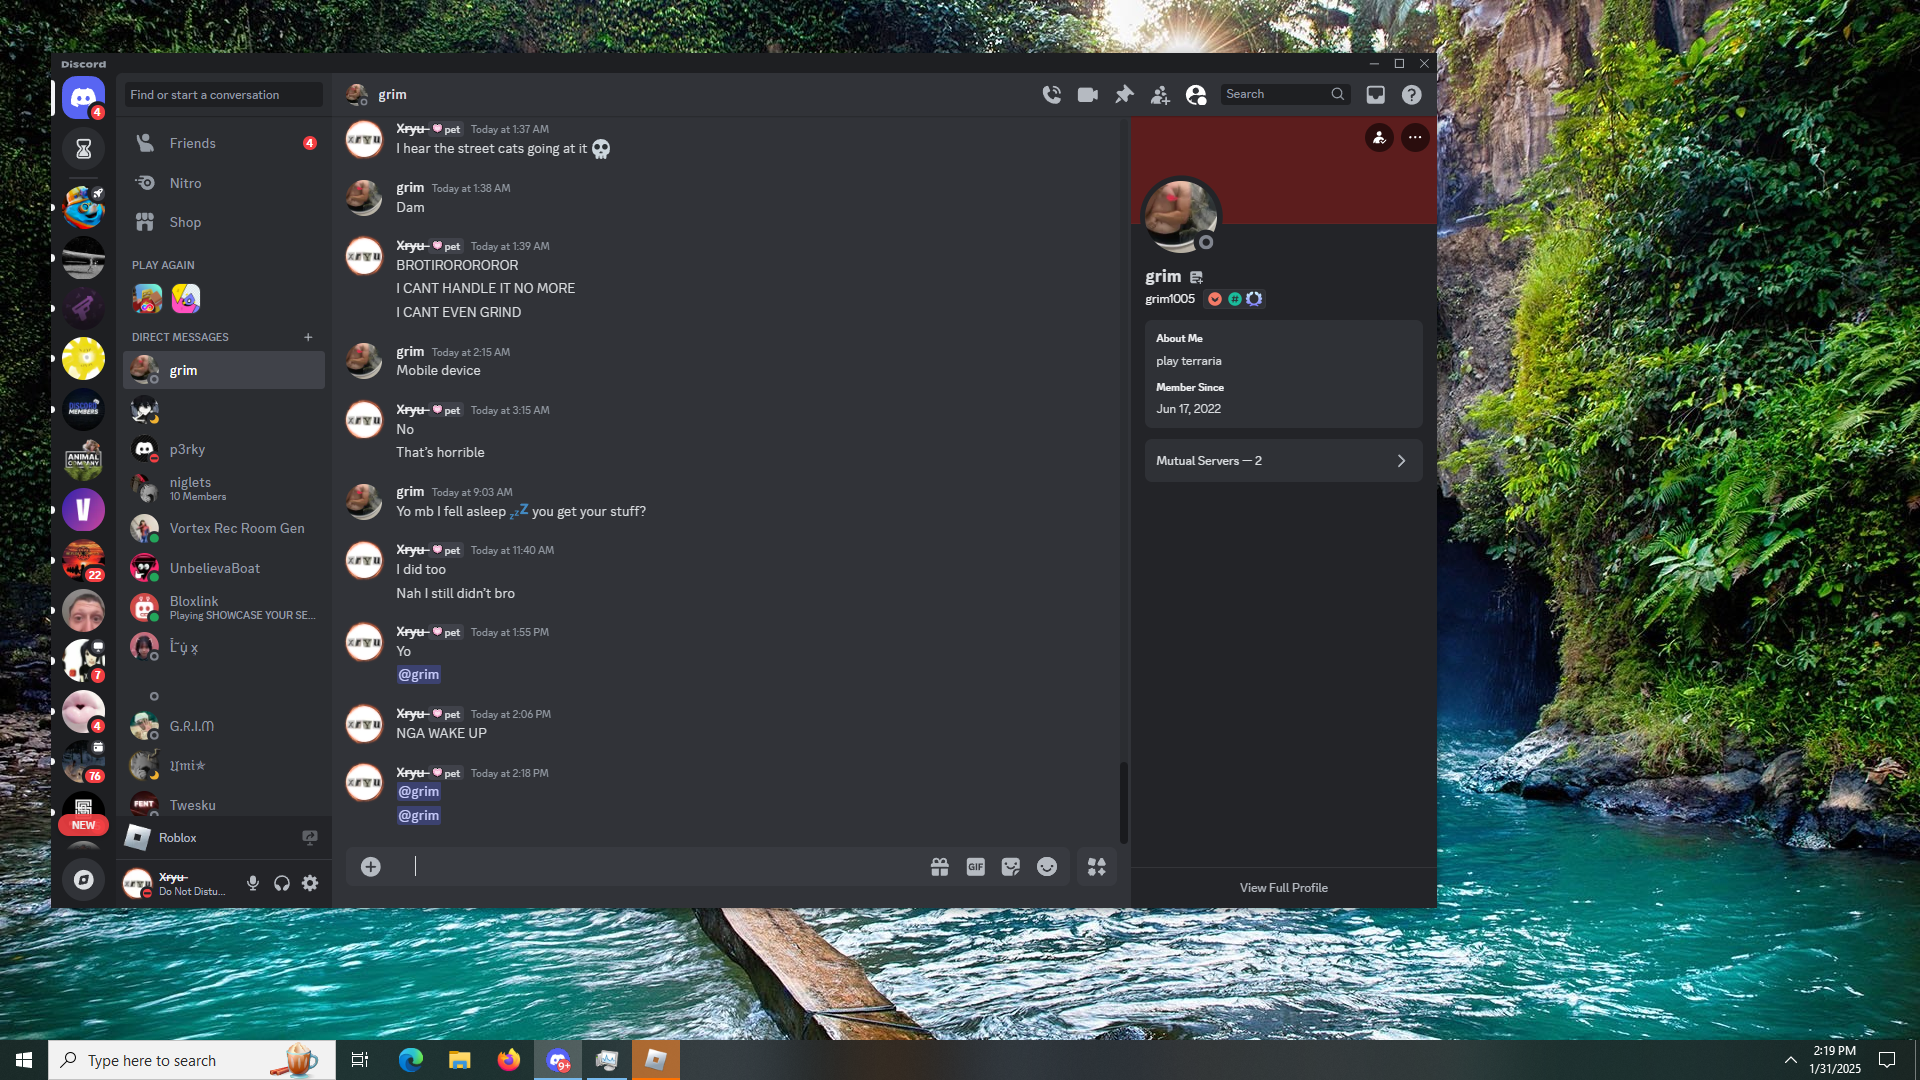Open Windows Start menu
1920x1080 pixels.
[x=24, y=1060]
